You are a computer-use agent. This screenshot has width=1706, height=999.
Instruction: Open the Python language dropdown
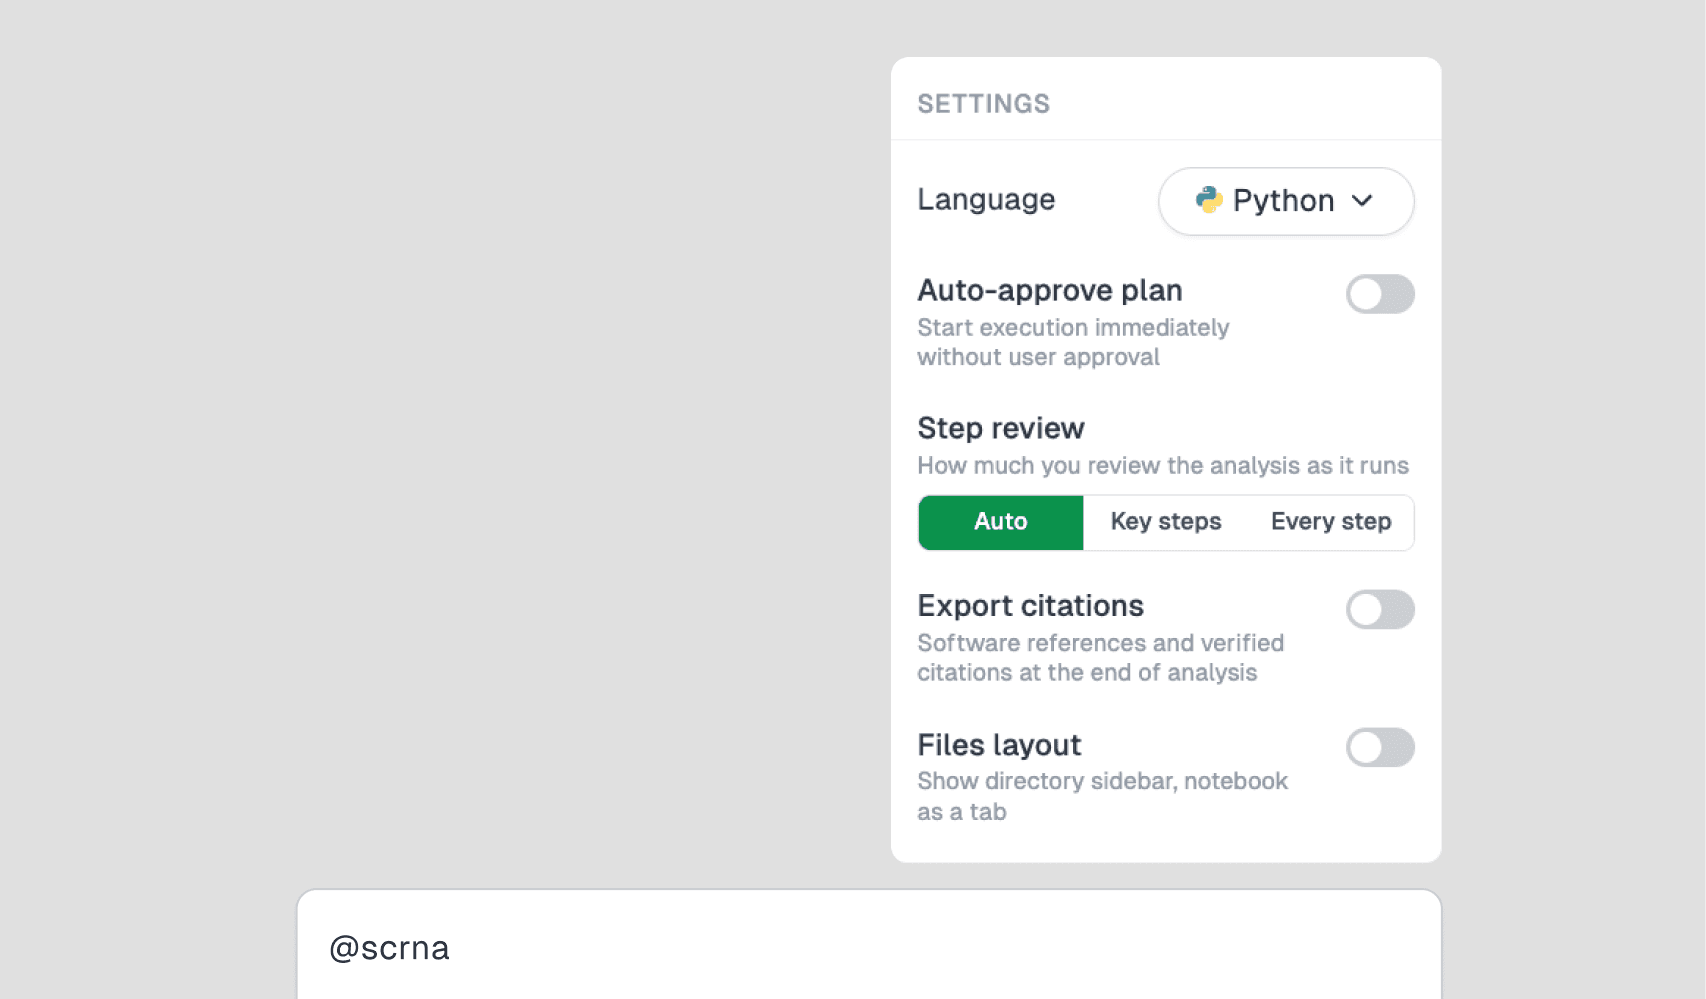[1286, 201]
